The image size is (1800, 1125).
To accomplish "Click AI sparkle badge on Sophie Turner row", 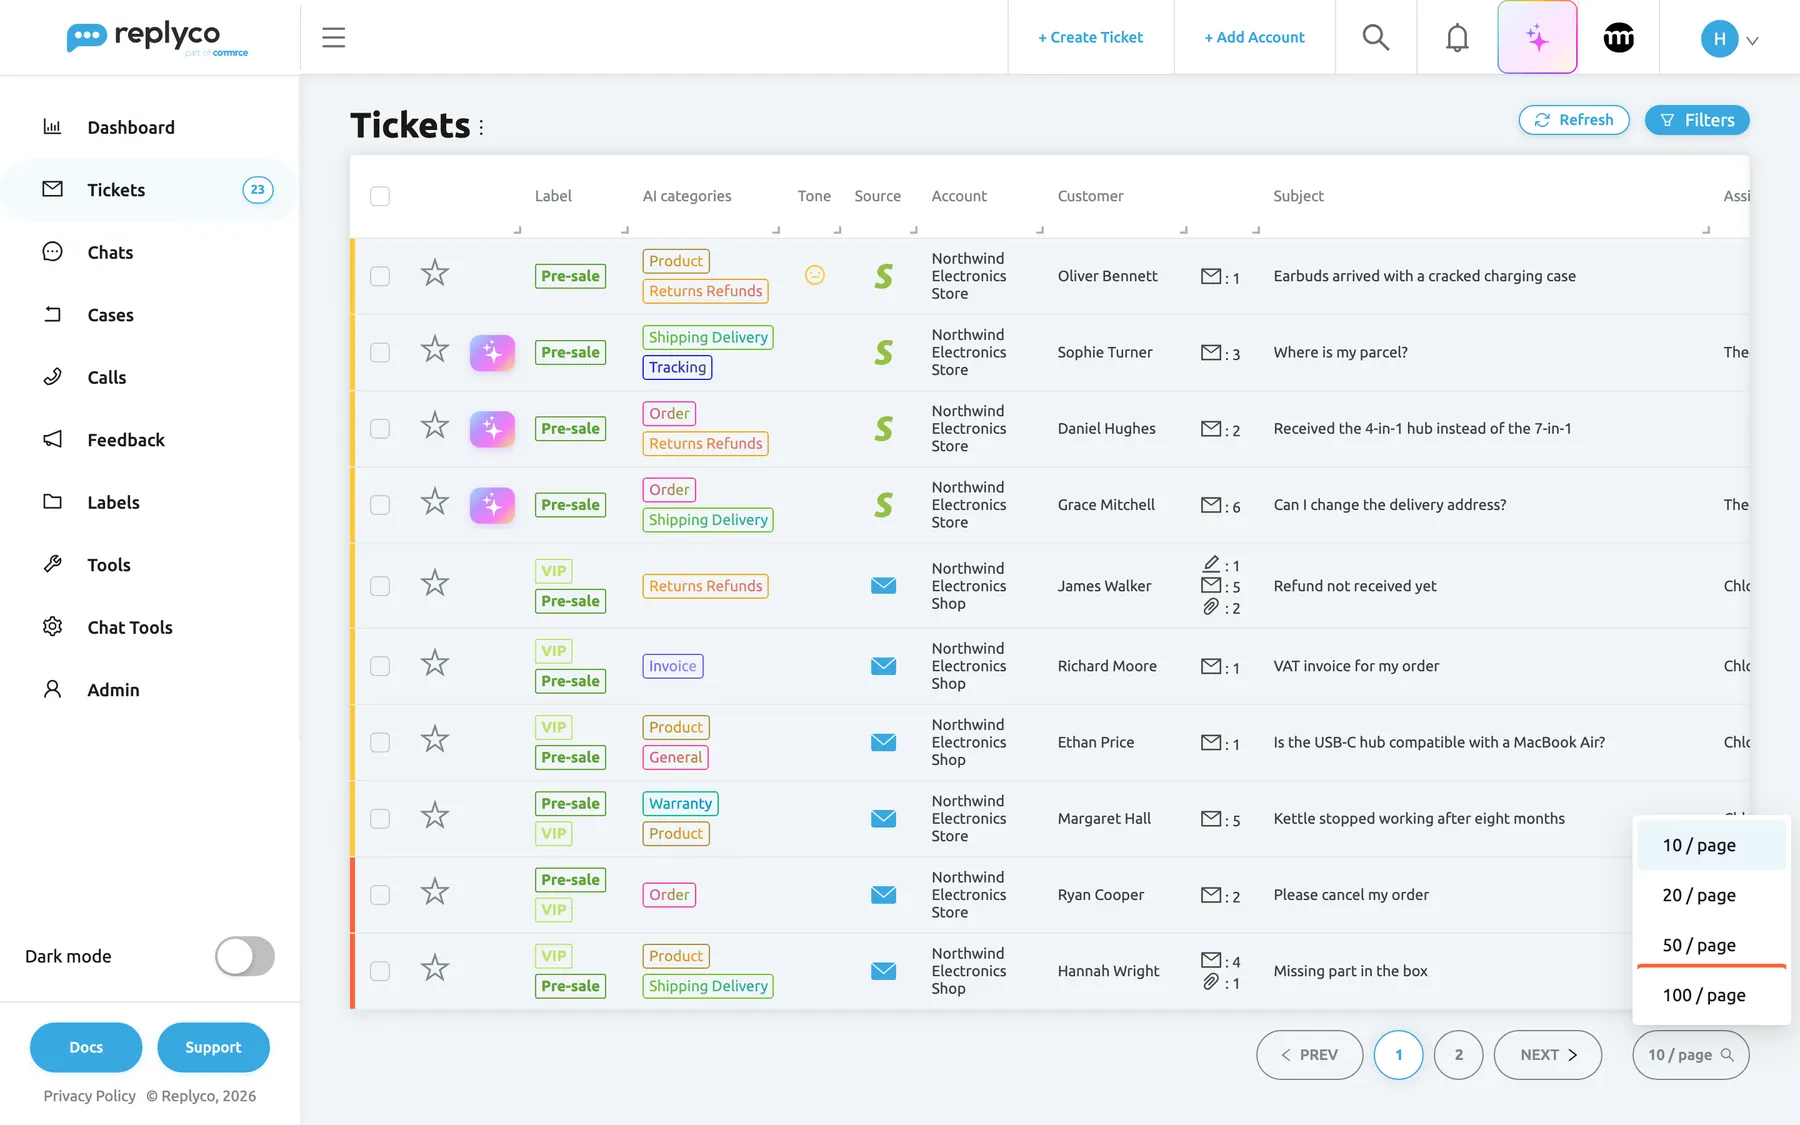I will (x=492, y=352).
